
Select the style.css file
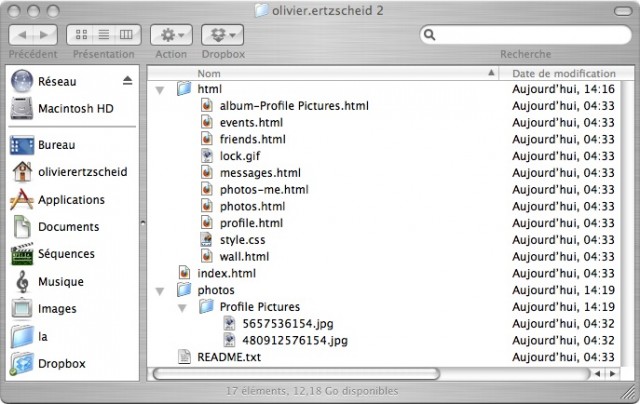(x=242, y=240)
